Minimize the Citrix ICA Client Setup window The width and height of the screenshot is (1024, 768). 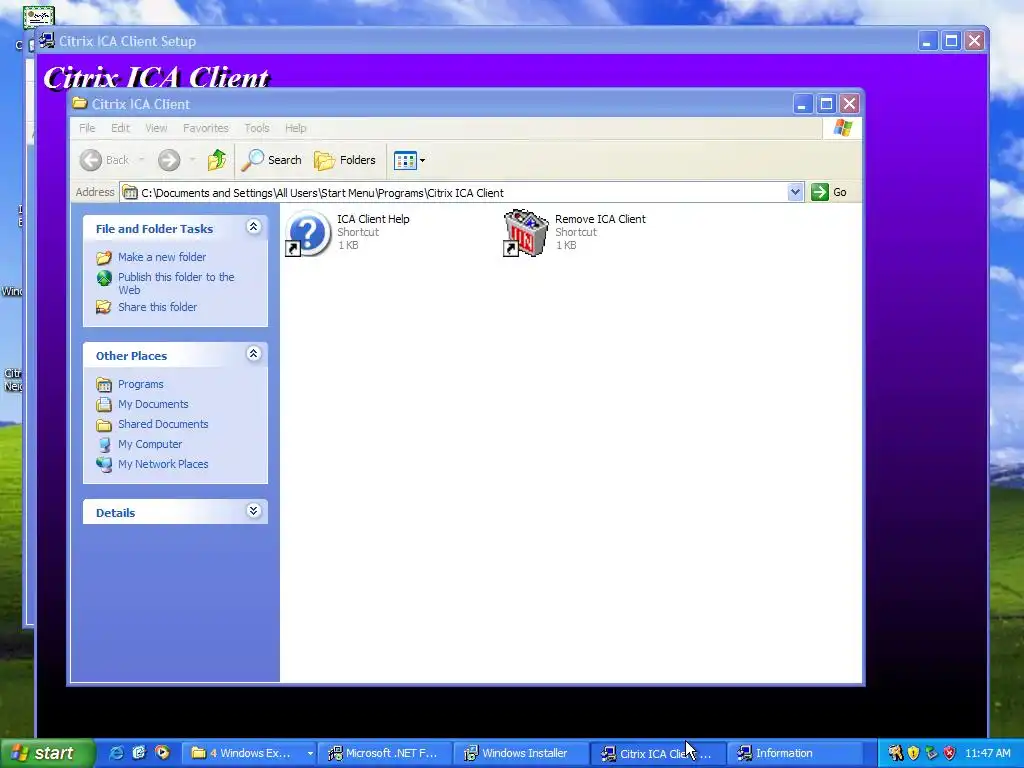[927, 41]
